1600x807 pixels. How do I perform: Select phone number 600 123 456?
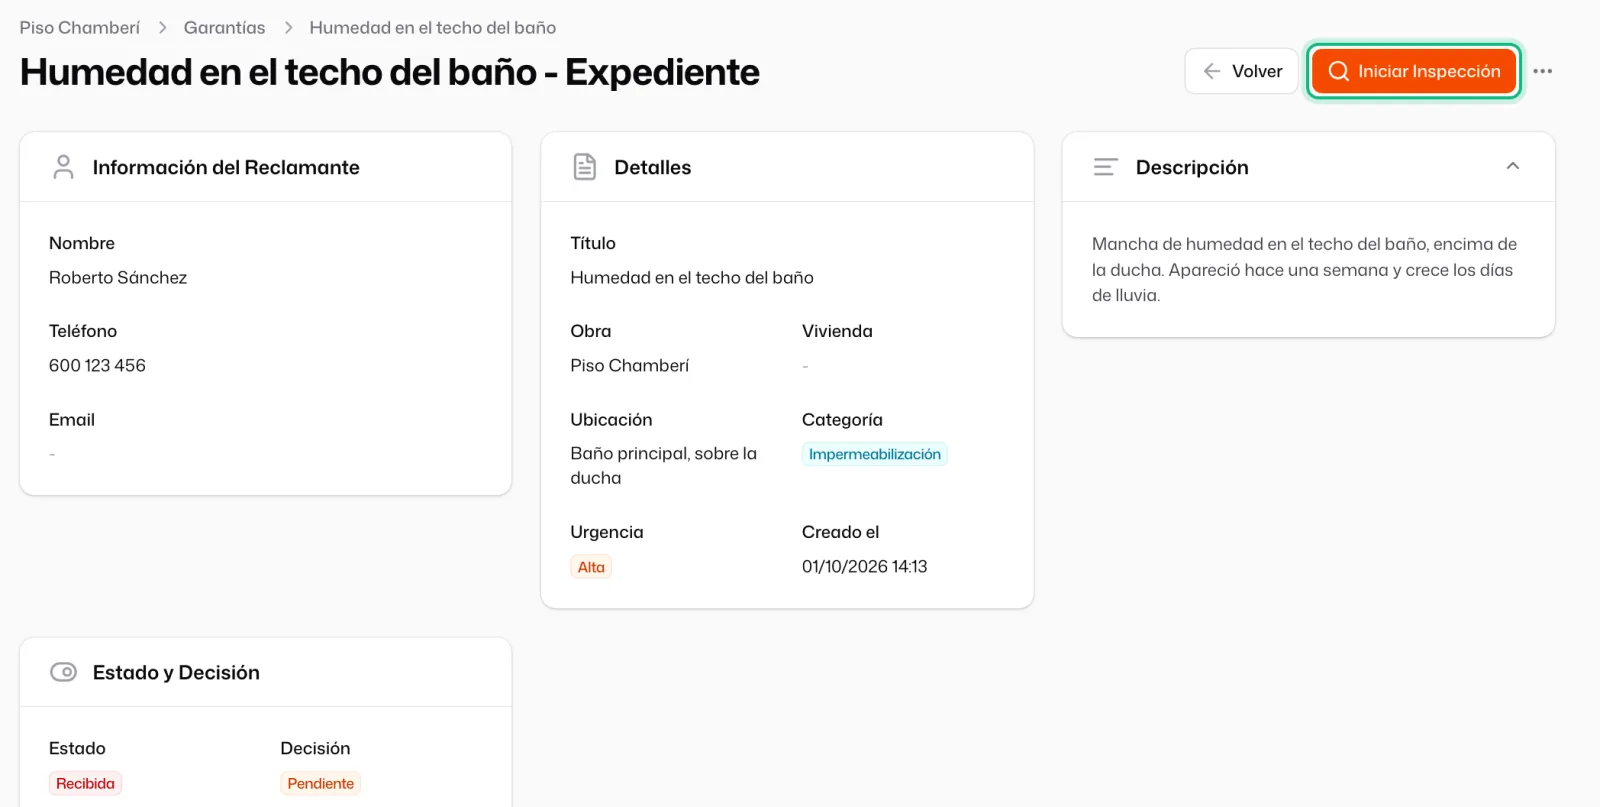pos(97,366)
